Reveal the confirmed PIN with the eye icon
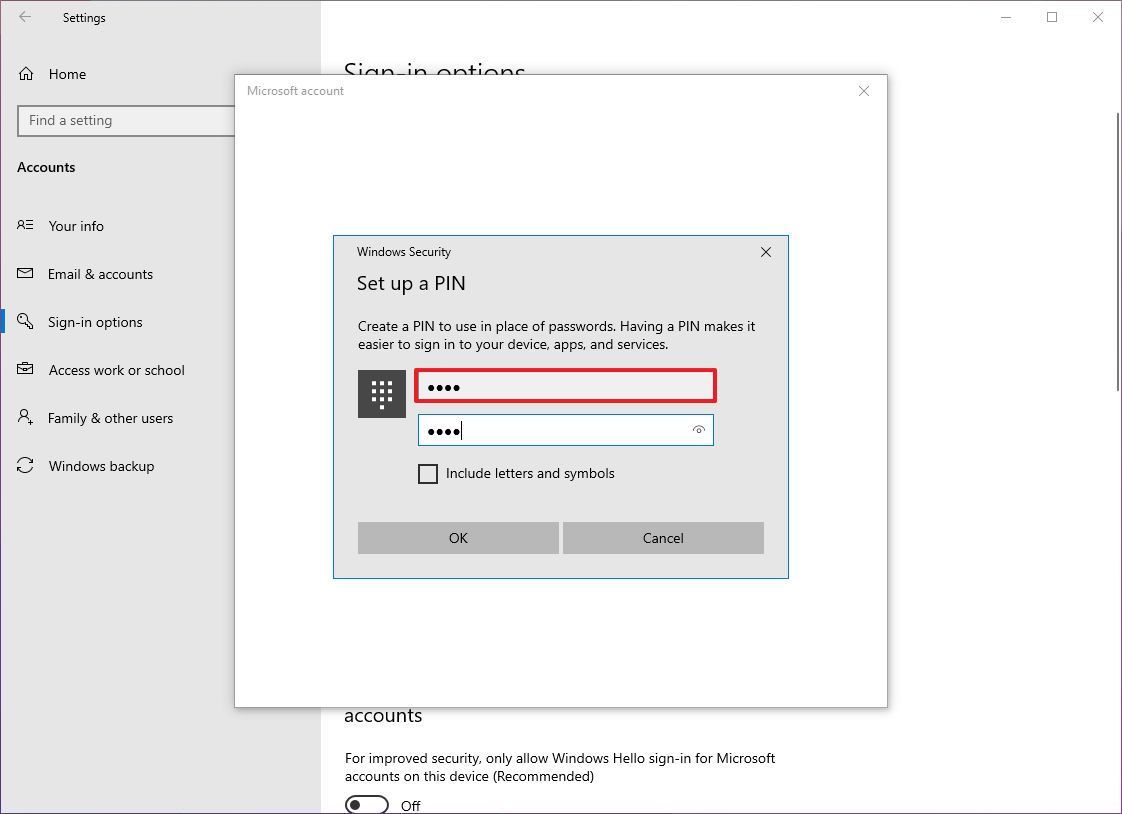The height and width of the screenshot is (814, 1122). tap(699, 430)
